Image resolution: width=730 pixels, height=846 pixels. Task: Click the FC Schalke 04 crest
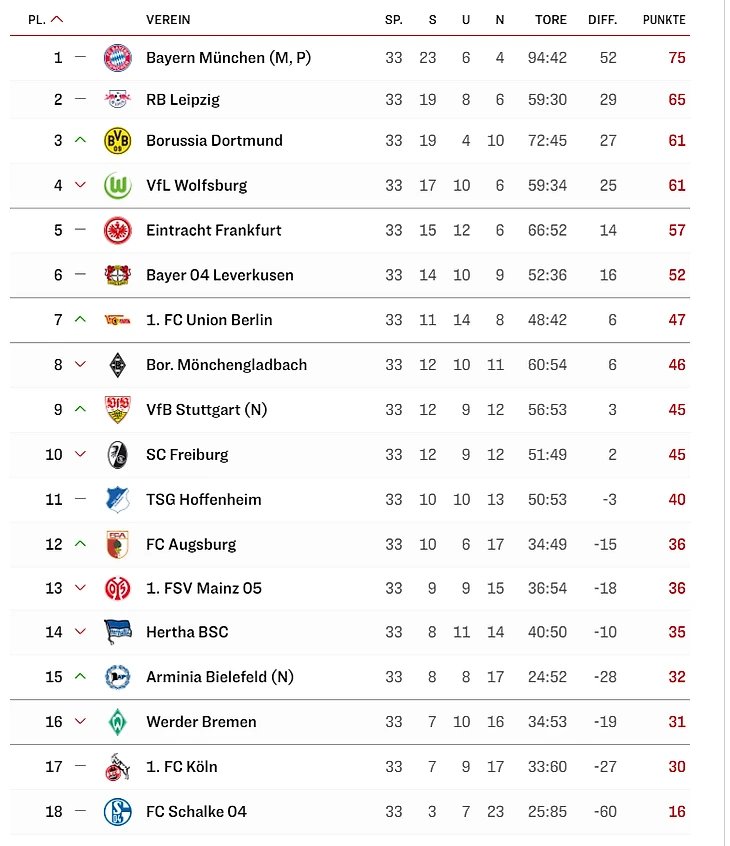tap(117, 811)
